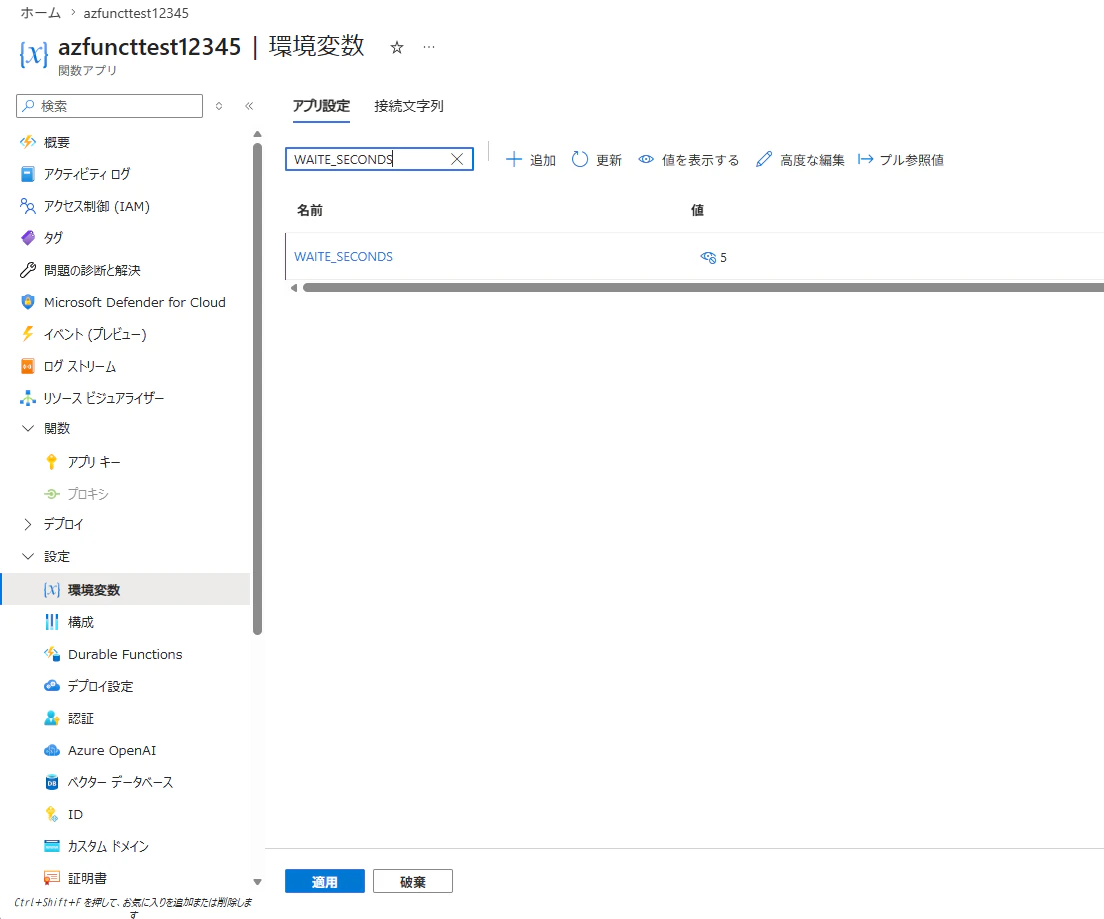Go to ホーム breadcrumb

41,13
